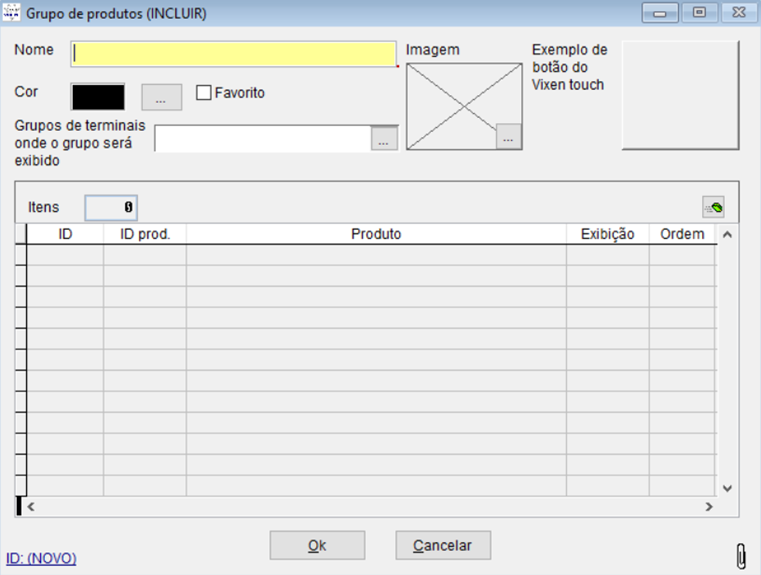Click the window icon in title bar
761x575 pixels.
pyautogui.click(x=13, y=13)
